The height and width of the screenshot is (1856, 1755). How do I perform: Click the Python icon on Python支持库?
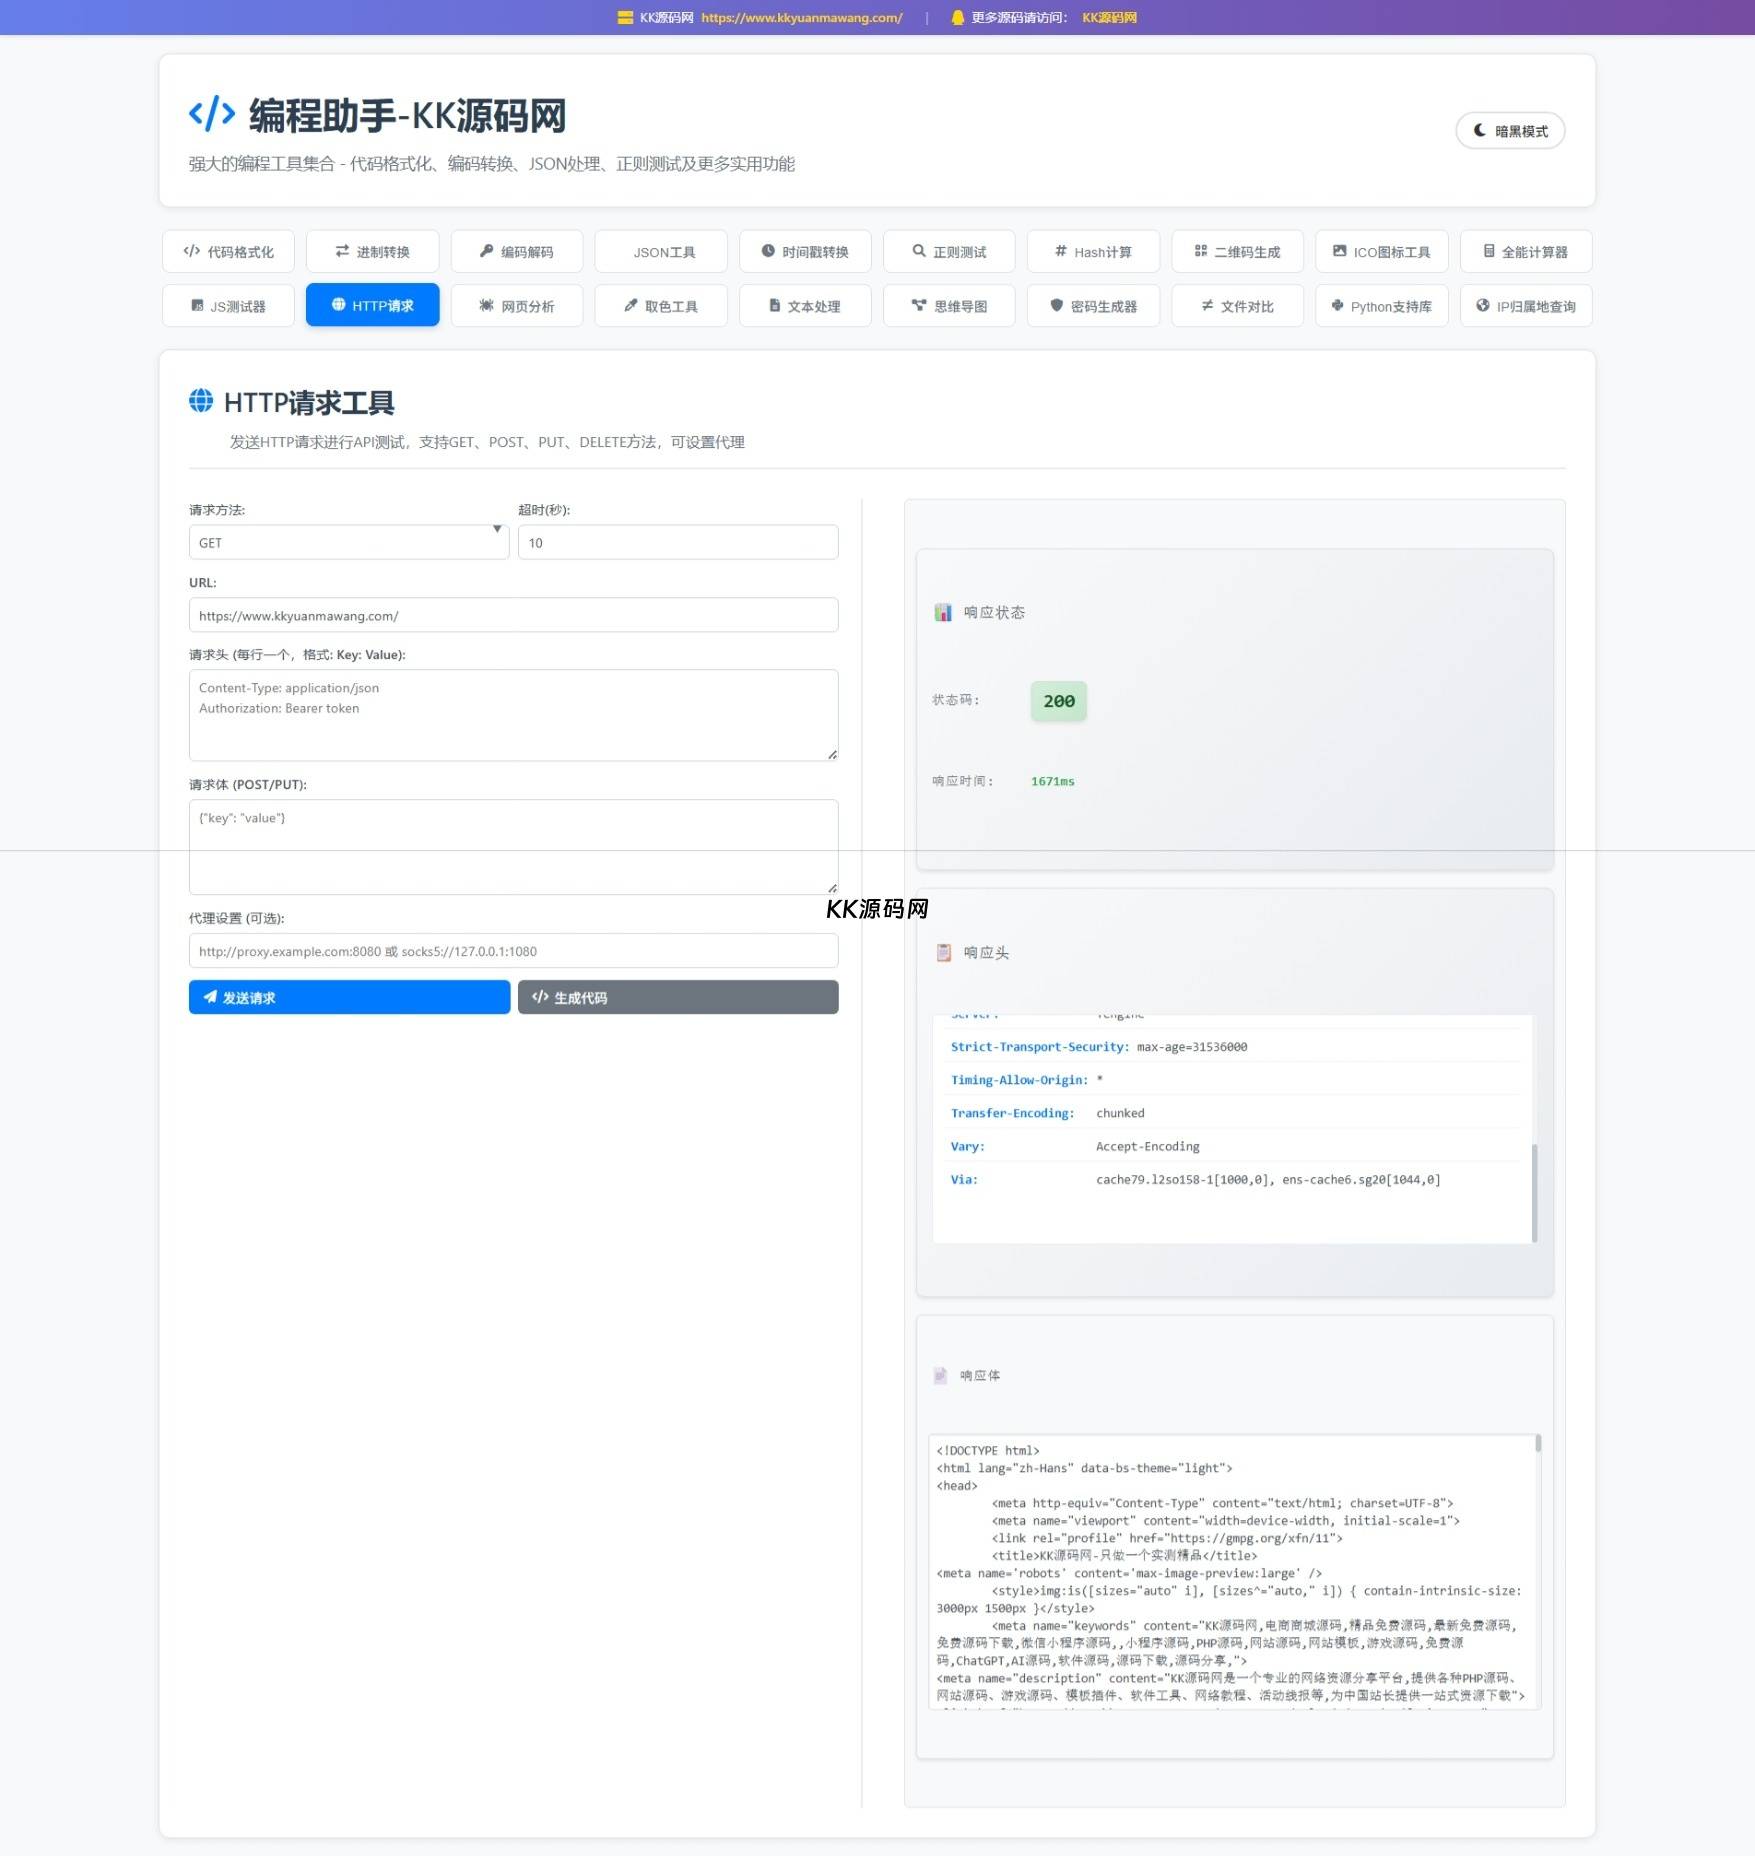[1337, 305]
